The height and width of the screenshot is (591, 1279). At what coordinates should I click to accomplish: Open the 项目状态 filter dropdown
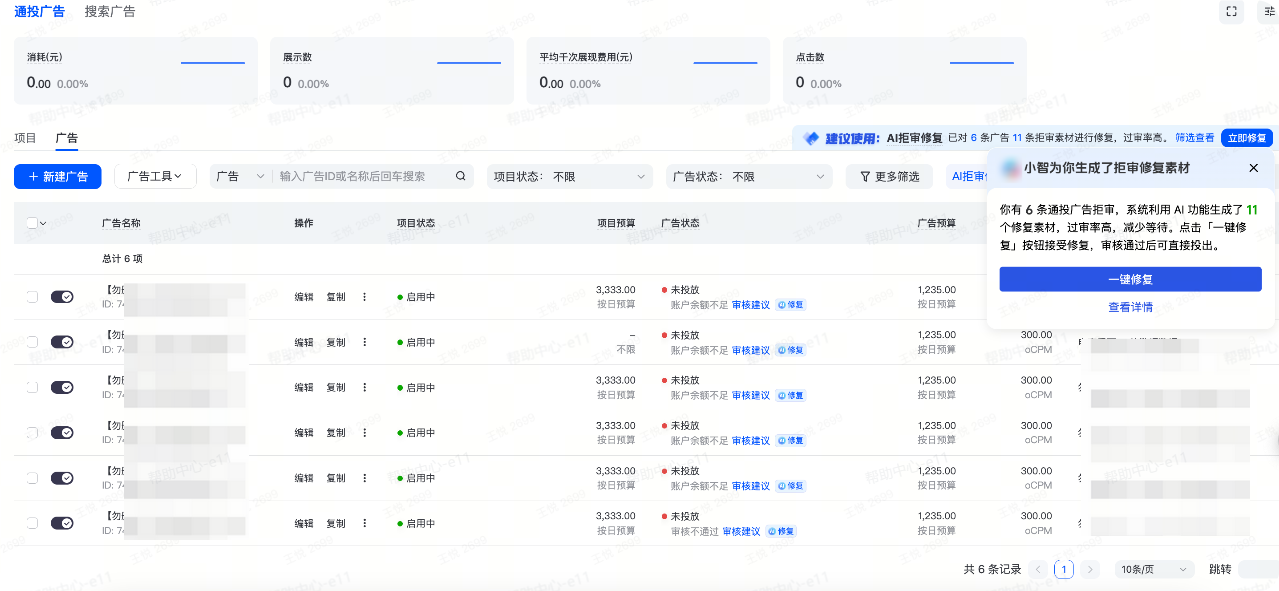coord(571,176)
